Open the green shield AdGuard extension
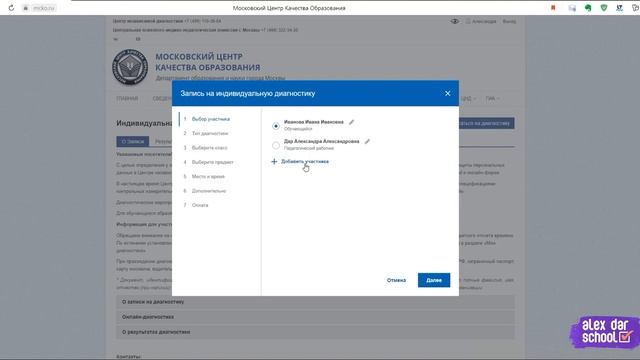This screenshot has width=640, height=360. pyautogui.click(x=604, y=8)
